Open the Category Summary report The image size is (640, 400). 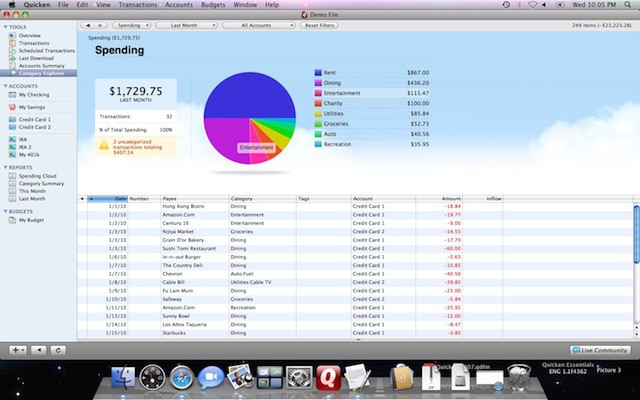point(41,184)
